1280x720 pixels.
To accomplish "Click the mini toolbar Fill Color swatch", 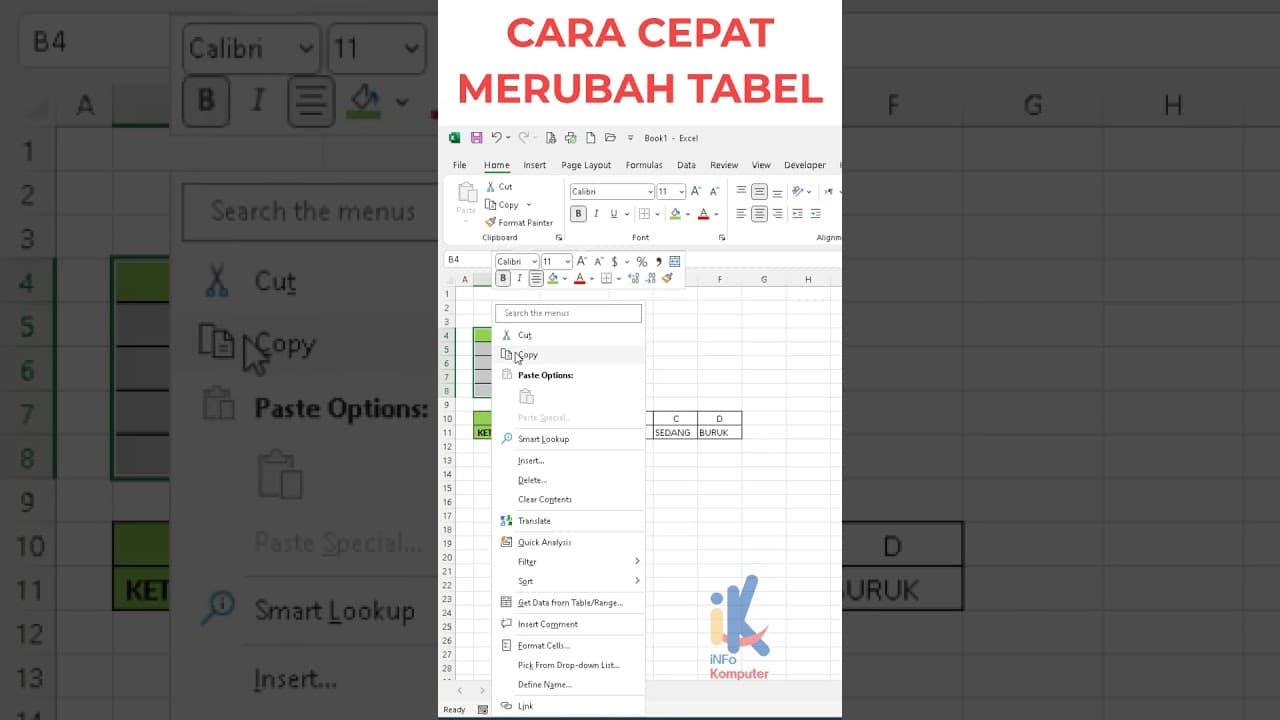I will [553, 279].
